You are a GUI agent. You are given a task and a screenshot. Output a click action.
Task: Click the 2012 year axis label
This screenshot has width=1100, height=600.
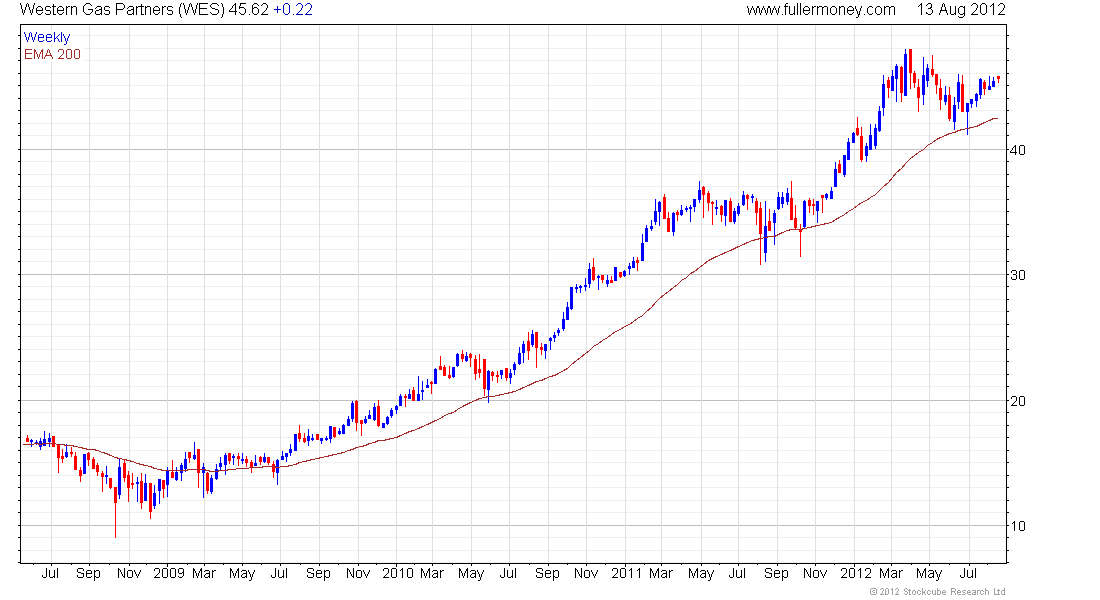point(856,573)
